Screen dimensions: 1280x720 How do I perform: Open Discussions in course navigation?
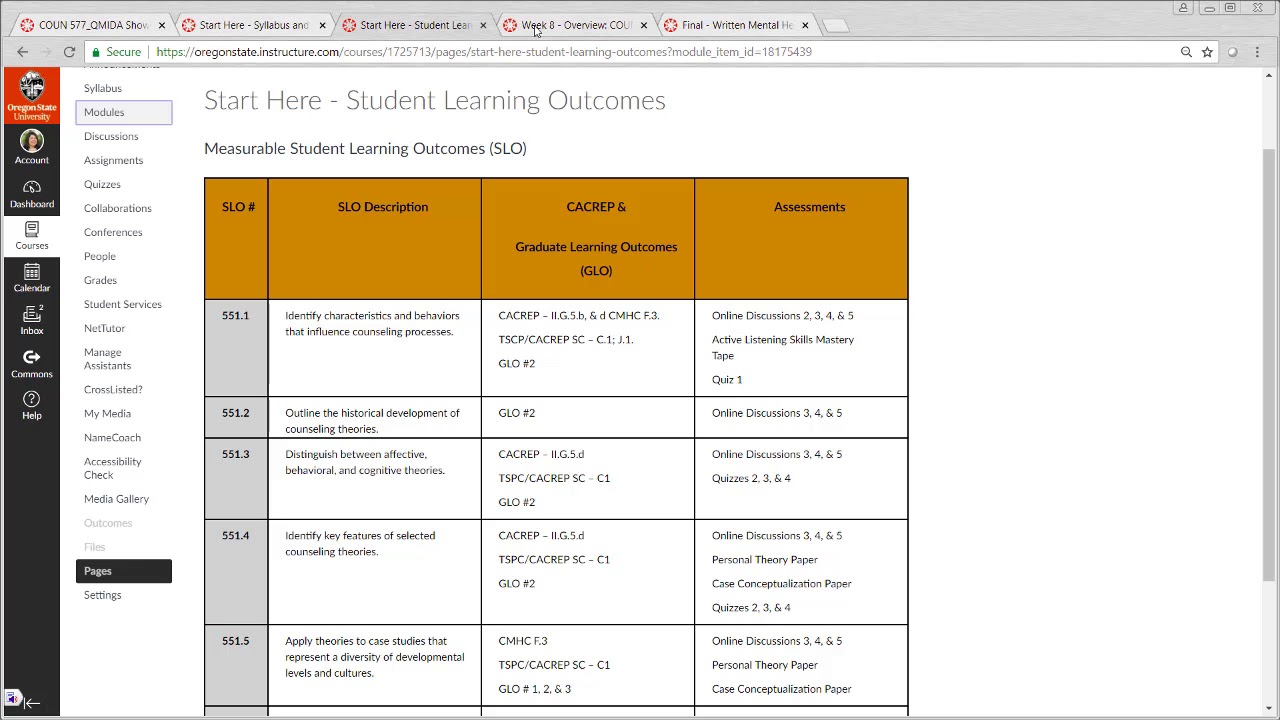coord(111,136)
